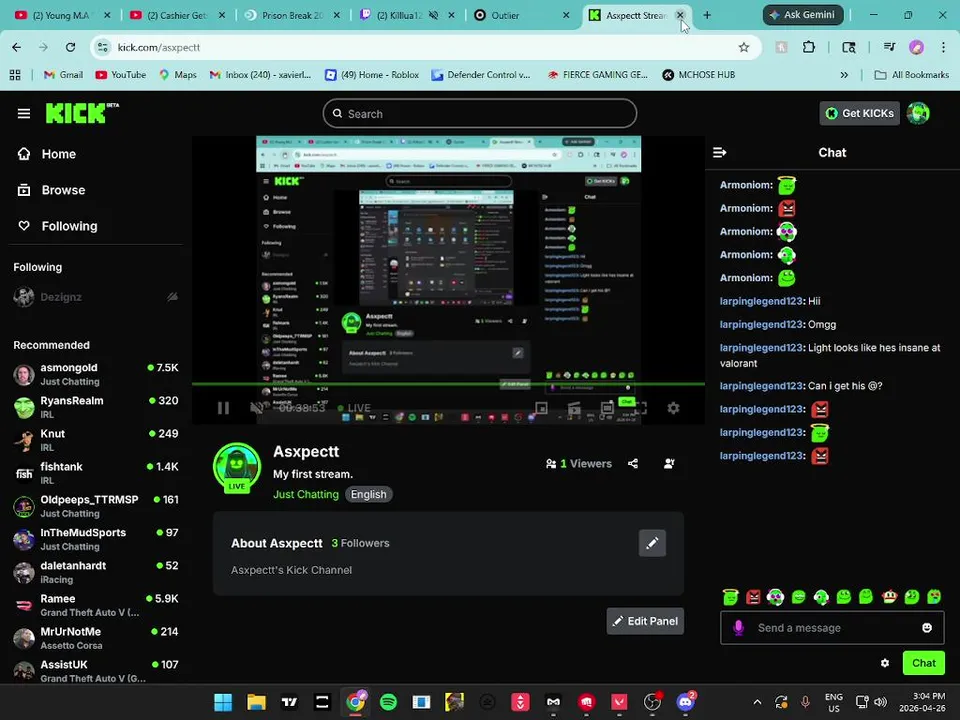Open video player settings gear
This screenshot has height=720, width=960.
(x=673, y=408)
